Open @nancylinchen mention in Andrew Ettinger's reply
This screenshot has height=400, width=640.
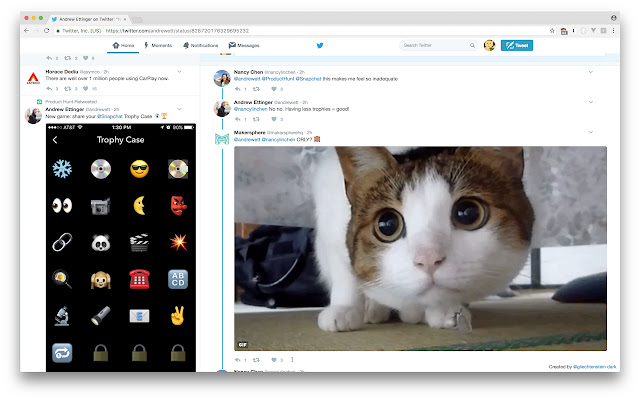pyautogui.click(x=250, y=109)
